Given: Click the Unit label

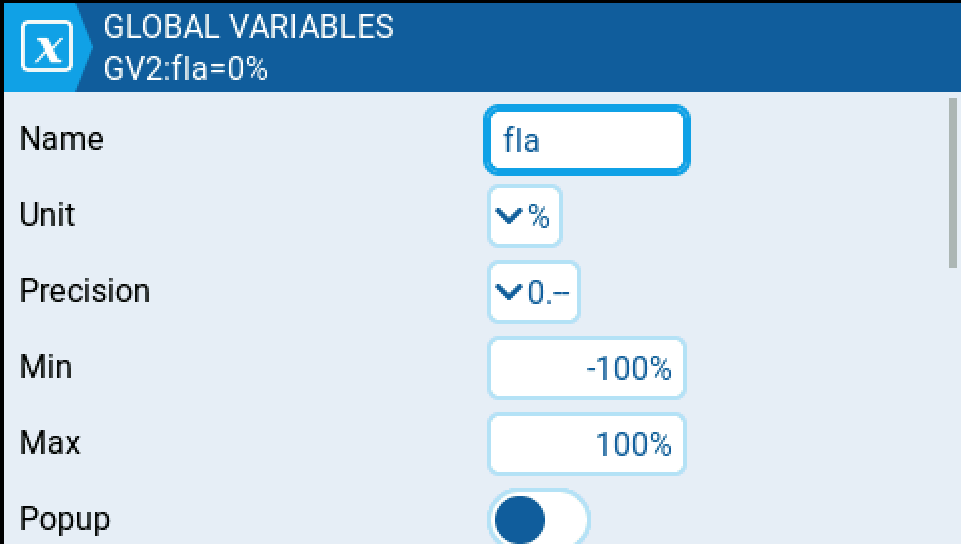Looking at the screenshot, I should [48, 215].
